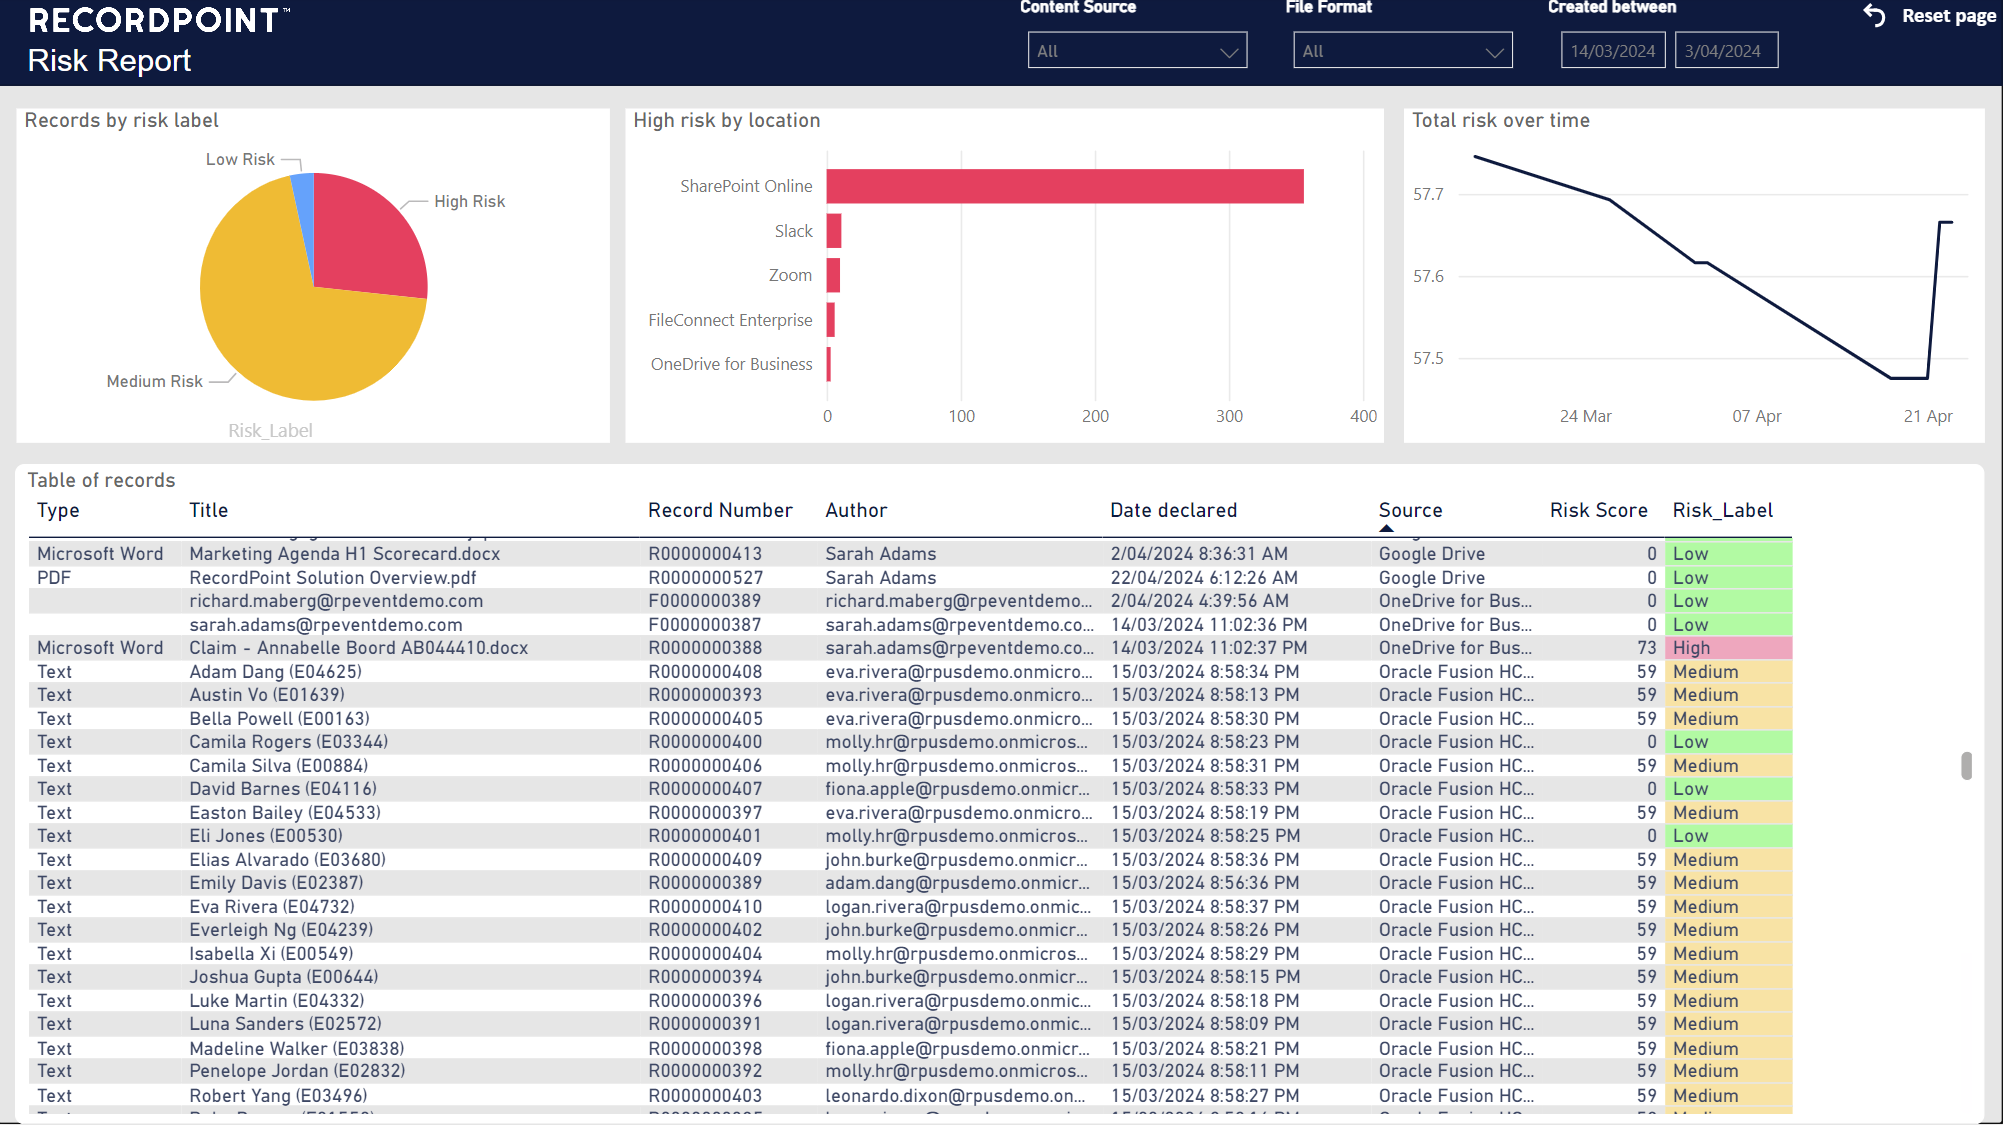The image size is (2003, 1125).
Task: Click the table vertical scrollbar thumb
Action: tap(1966, 765)
